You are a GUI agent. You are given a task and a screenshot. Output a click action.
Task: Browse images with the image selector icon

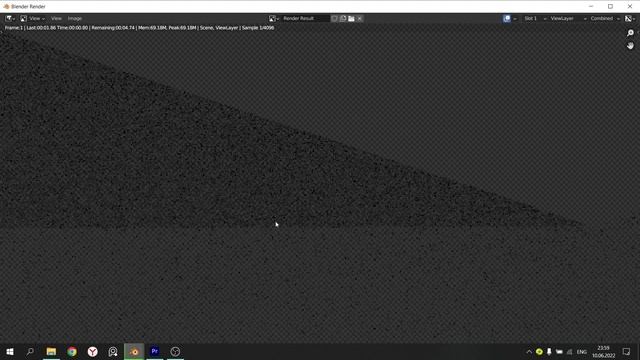pos(273,18)
